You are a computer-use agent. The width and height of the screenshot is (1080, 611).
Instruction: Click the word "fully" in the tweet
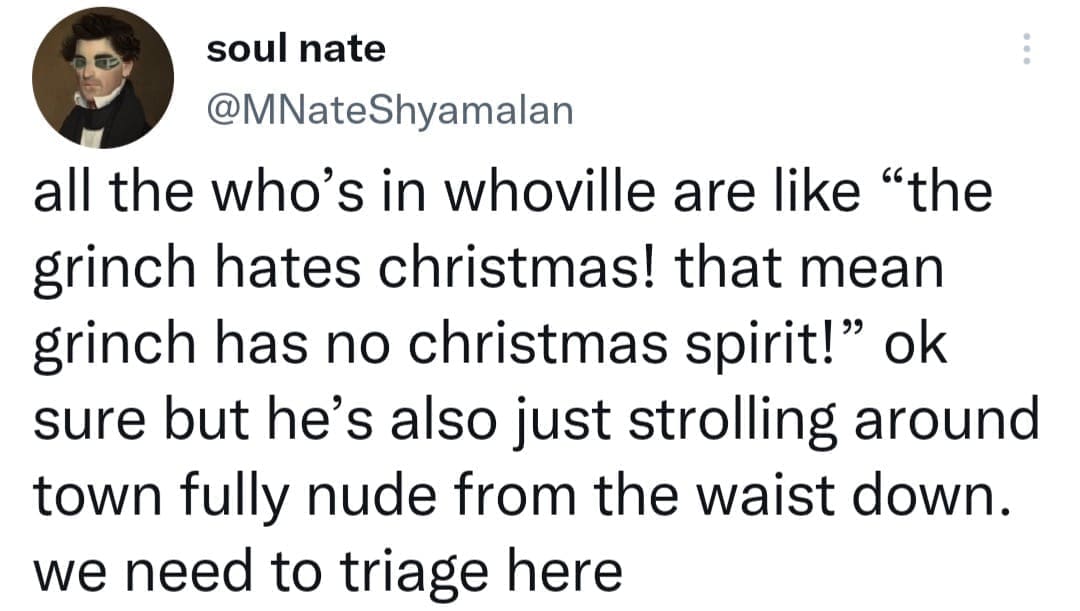(x=224, y=497)
